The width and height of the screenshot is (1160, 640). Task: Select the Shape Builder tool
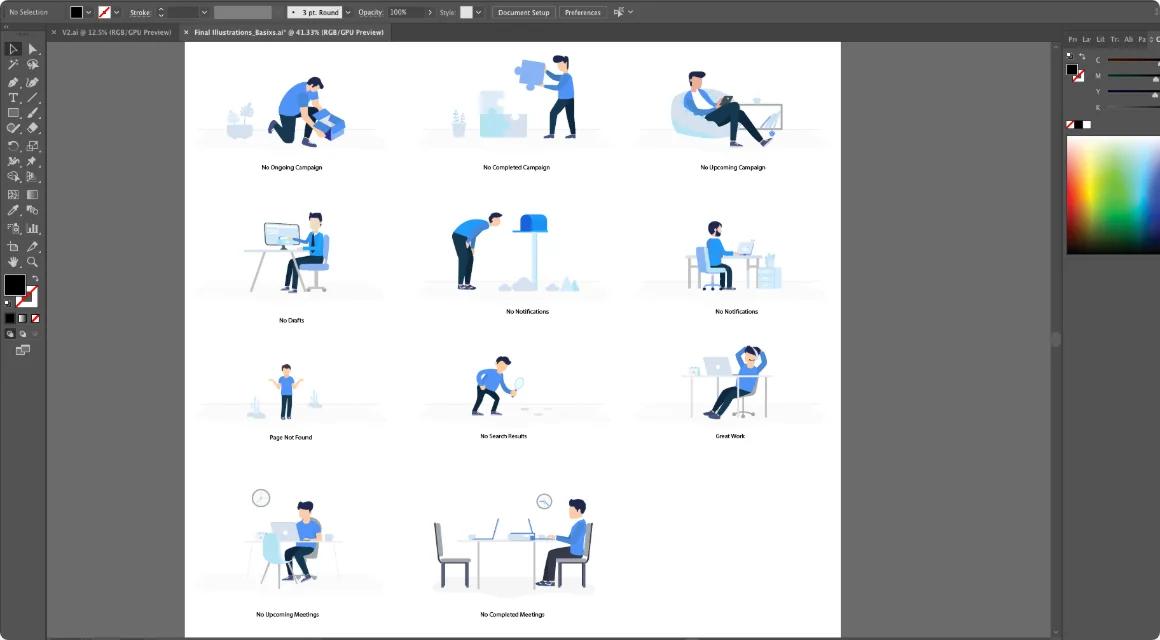(13, 177)
